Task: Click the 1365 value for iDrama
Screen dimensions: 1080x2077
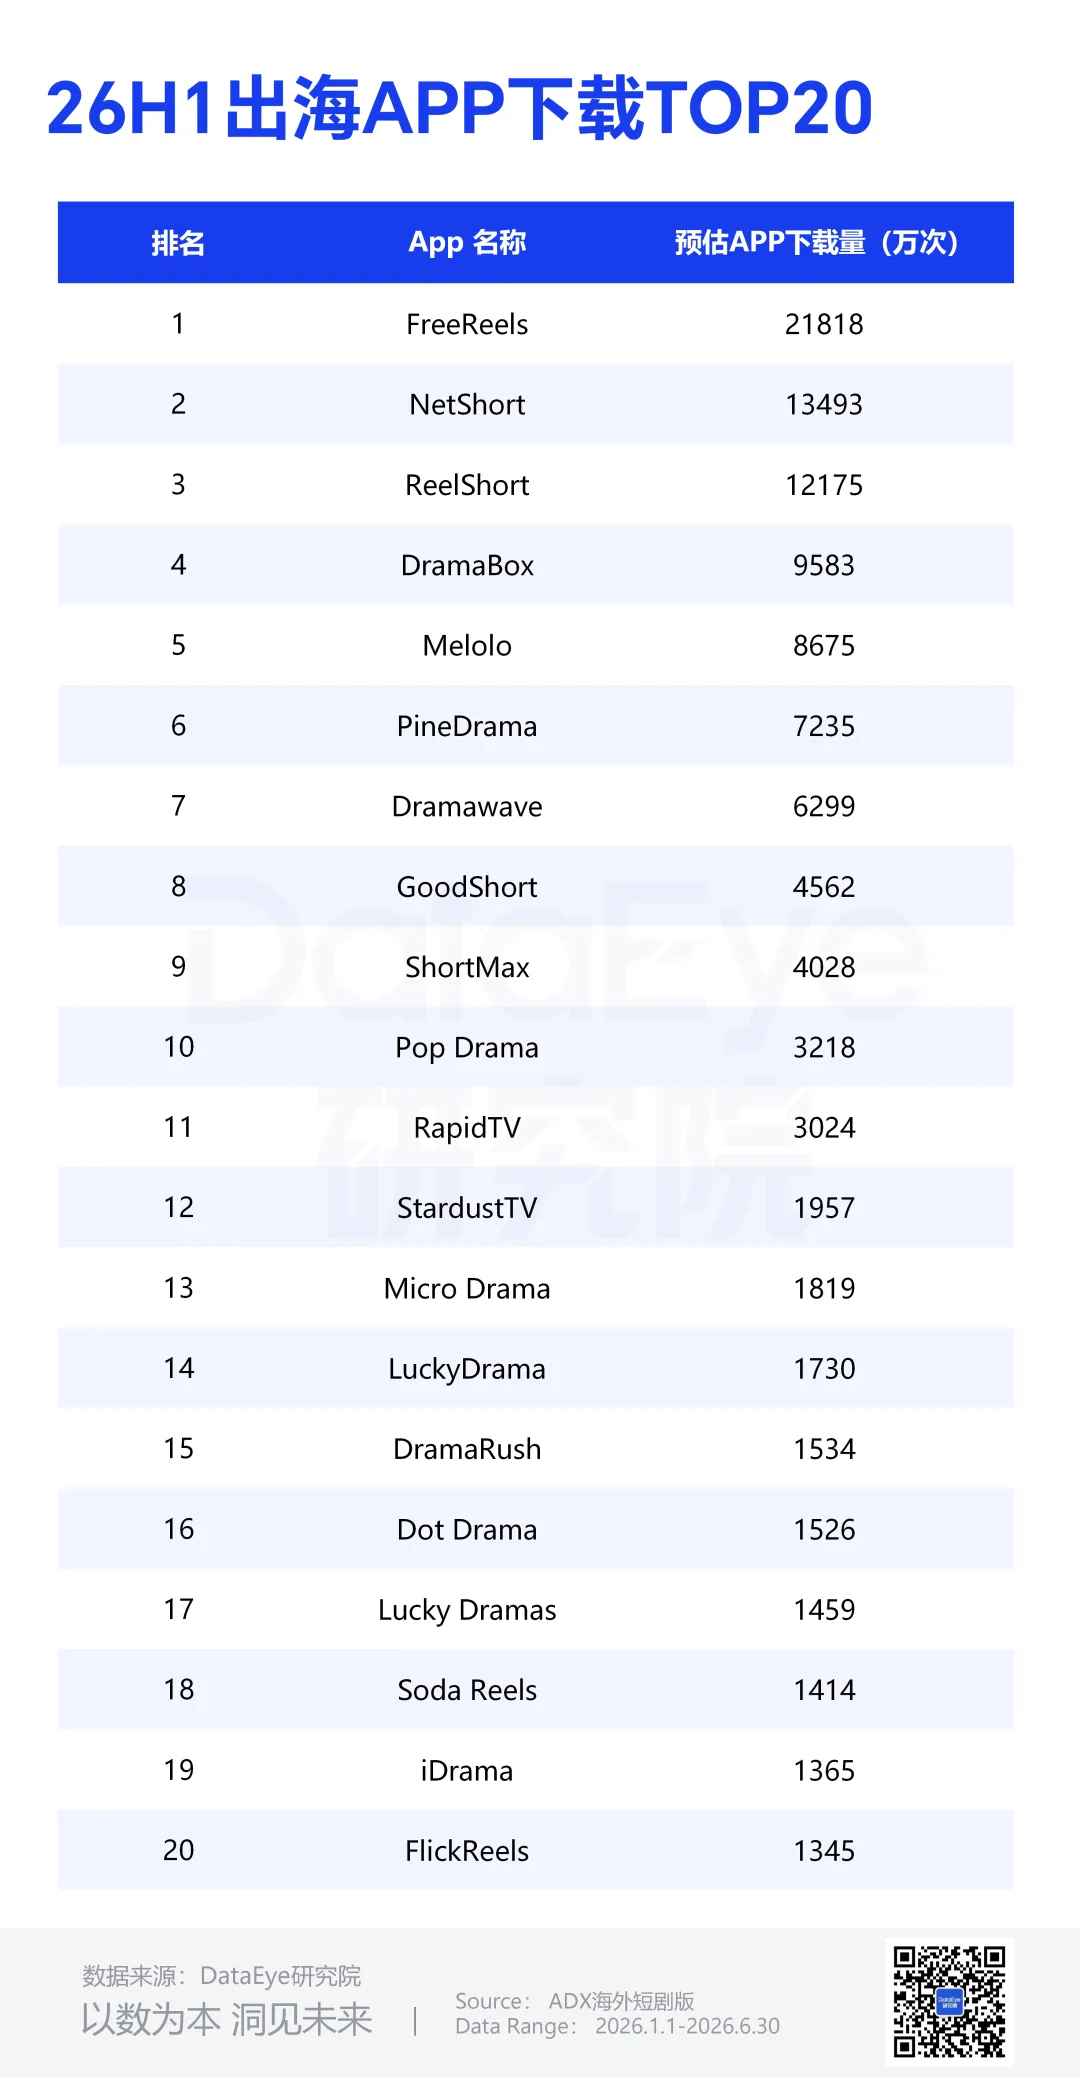Action: pyautogui.click(x=824, y=1771)
